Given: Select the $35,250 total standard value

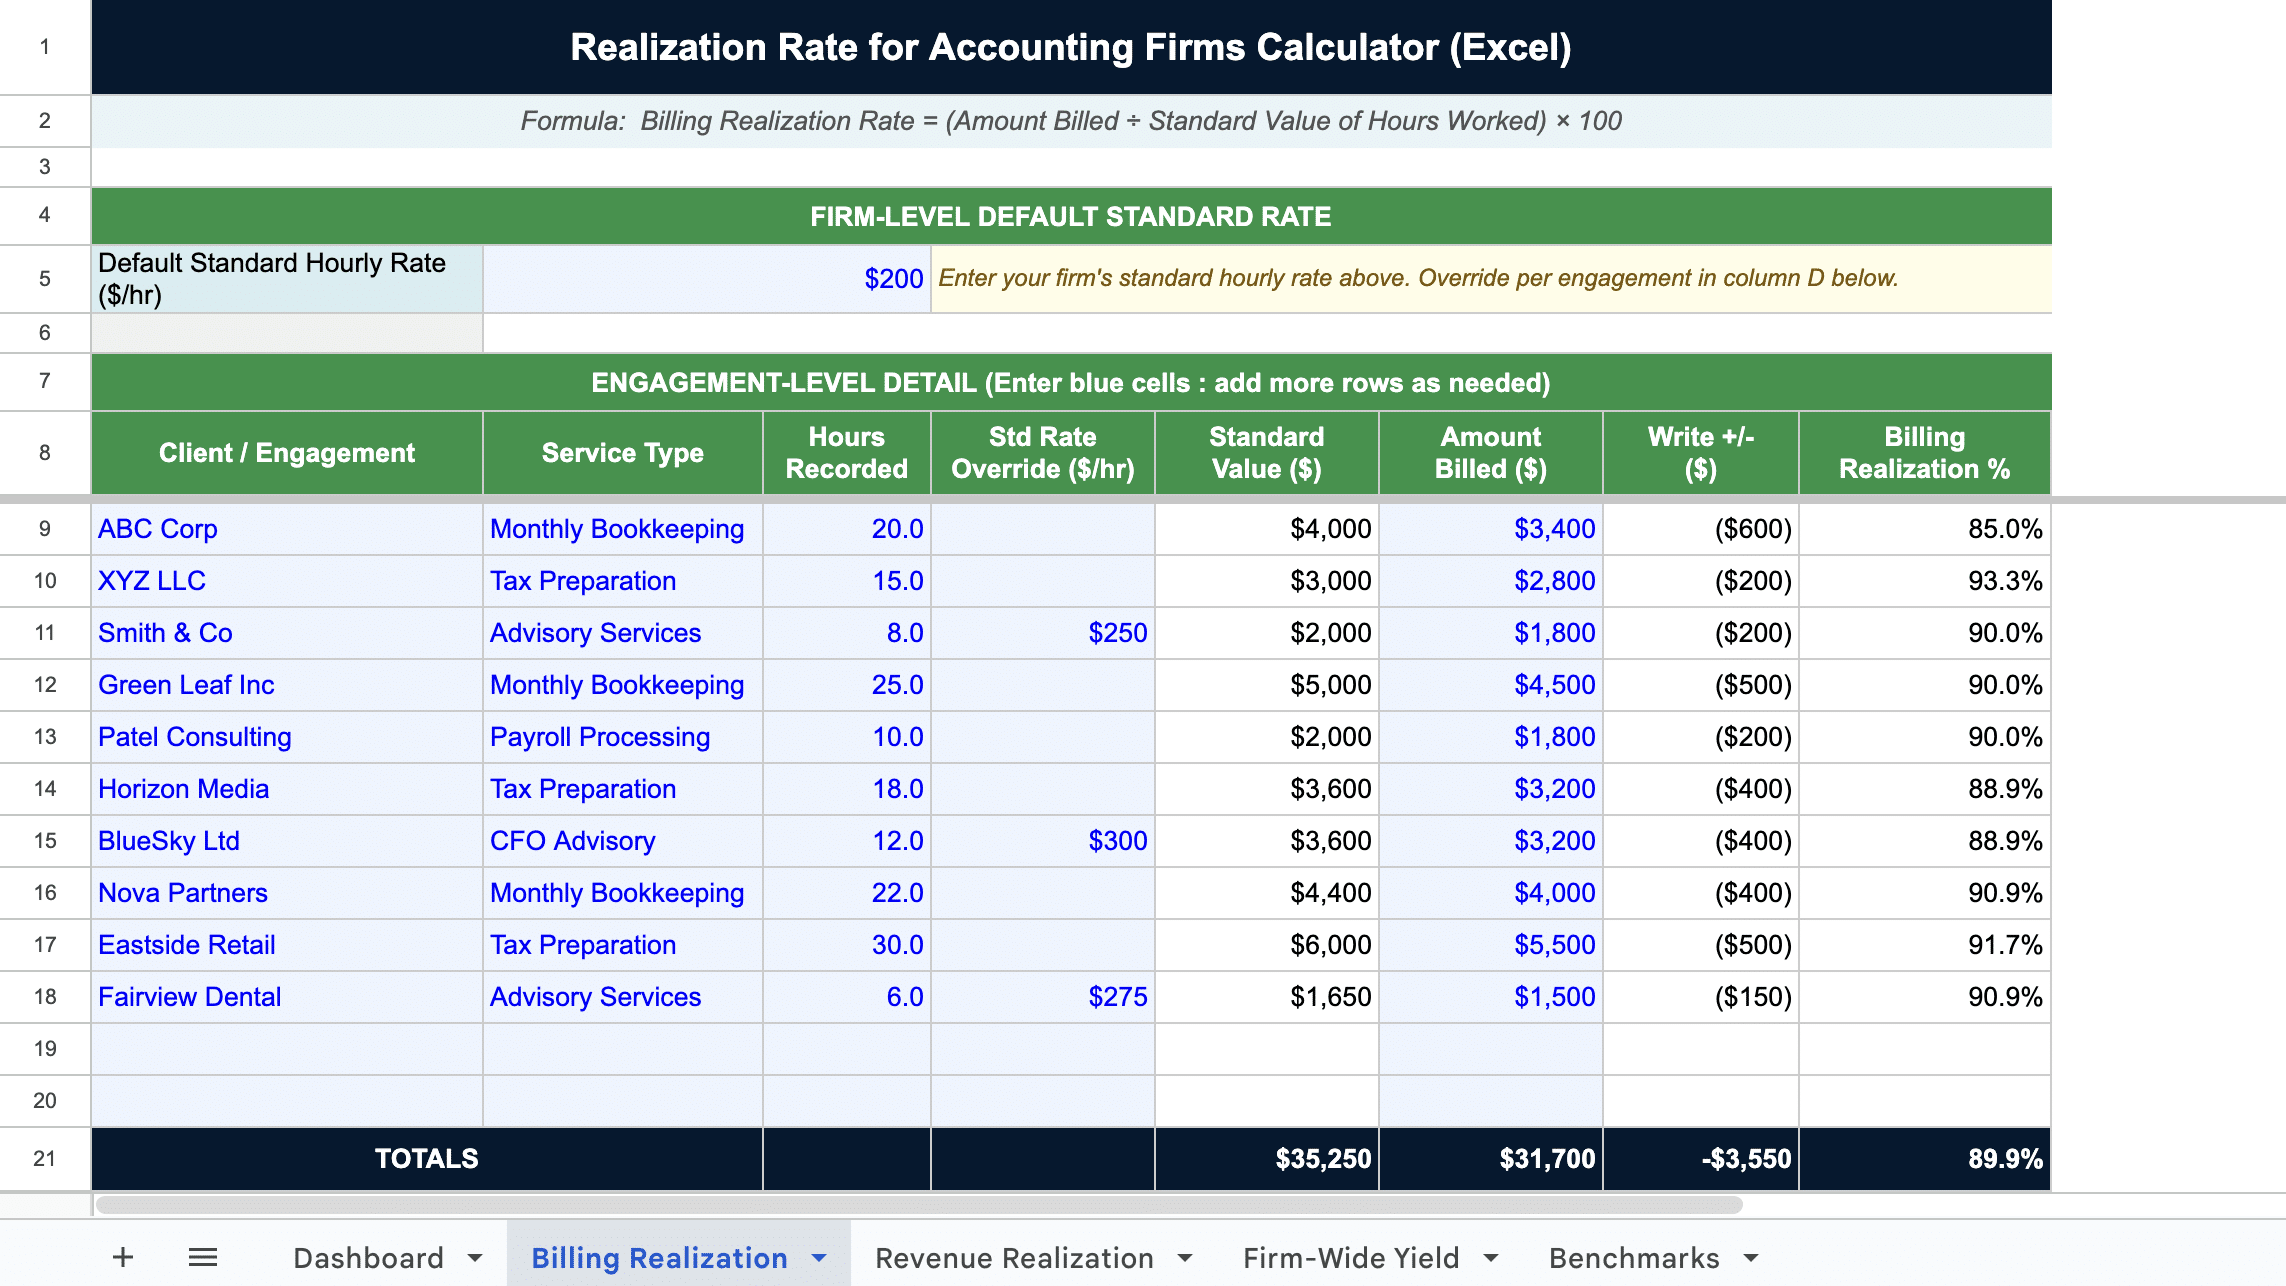Looking at the screenshot, I should (x=1267, y=1159).
